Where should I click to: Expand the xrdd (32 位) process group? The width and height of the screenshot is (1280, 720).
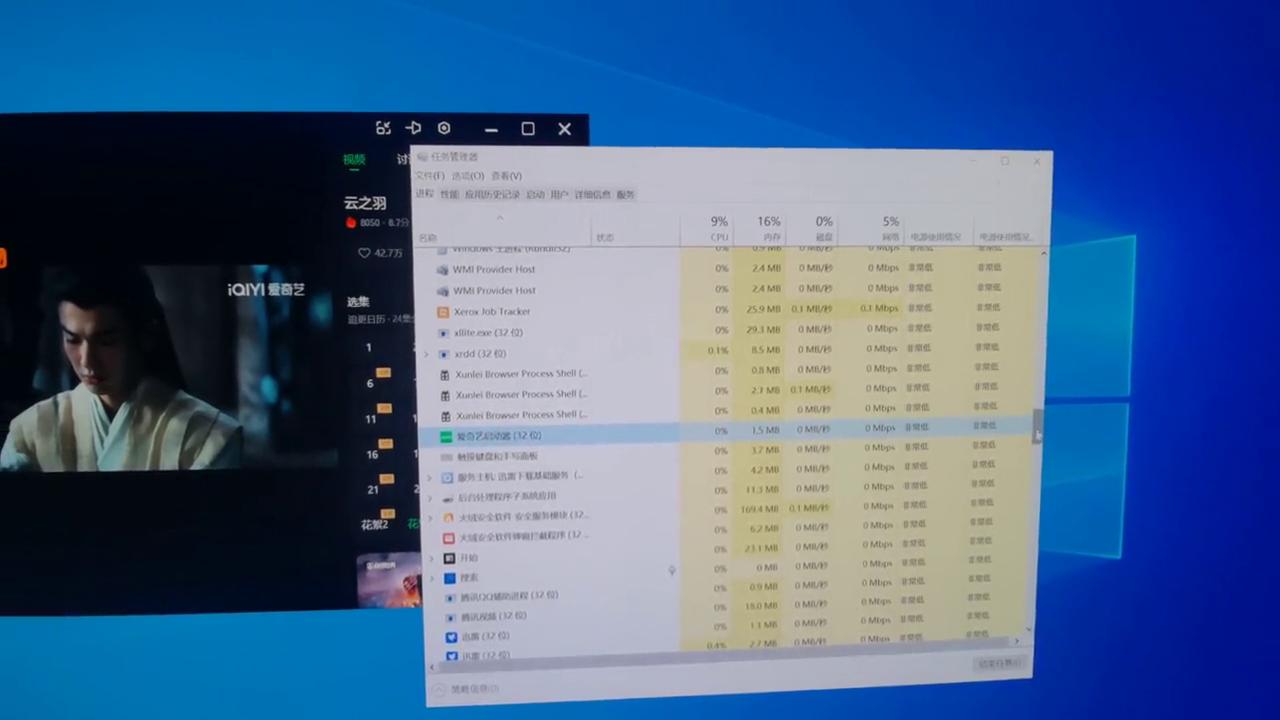point(427,354)
